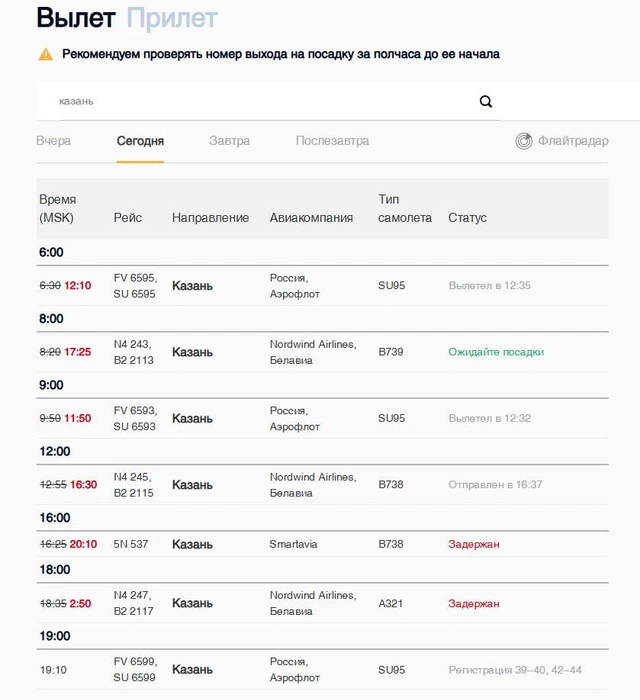Image resolution: width=640 pixels, height=700 pixels.
Task: Click Задержан status for A321 flight
Action: 474,604
